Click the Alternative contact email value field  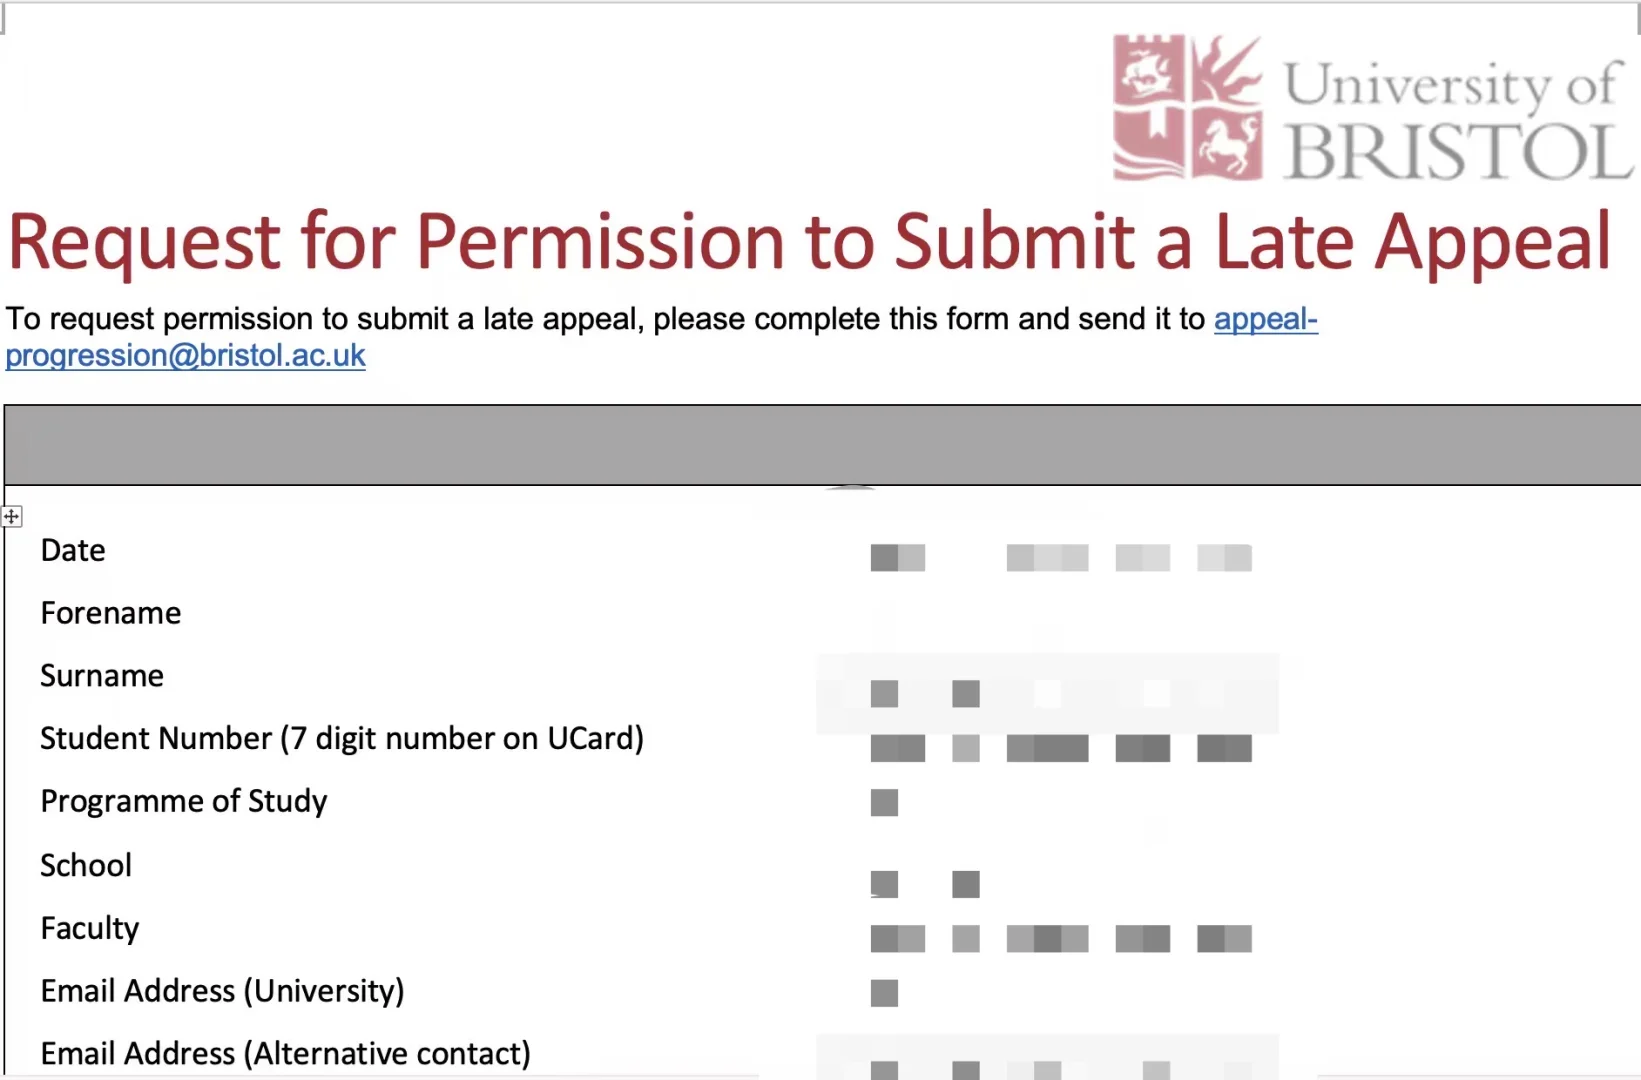(1048, 1058)
